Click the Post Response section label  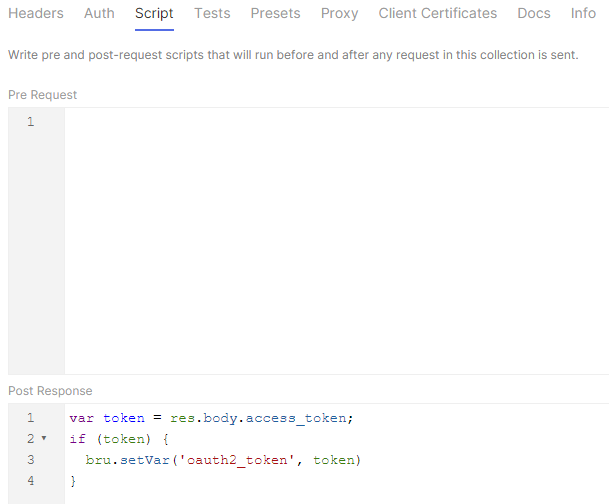tap(50, 391)
